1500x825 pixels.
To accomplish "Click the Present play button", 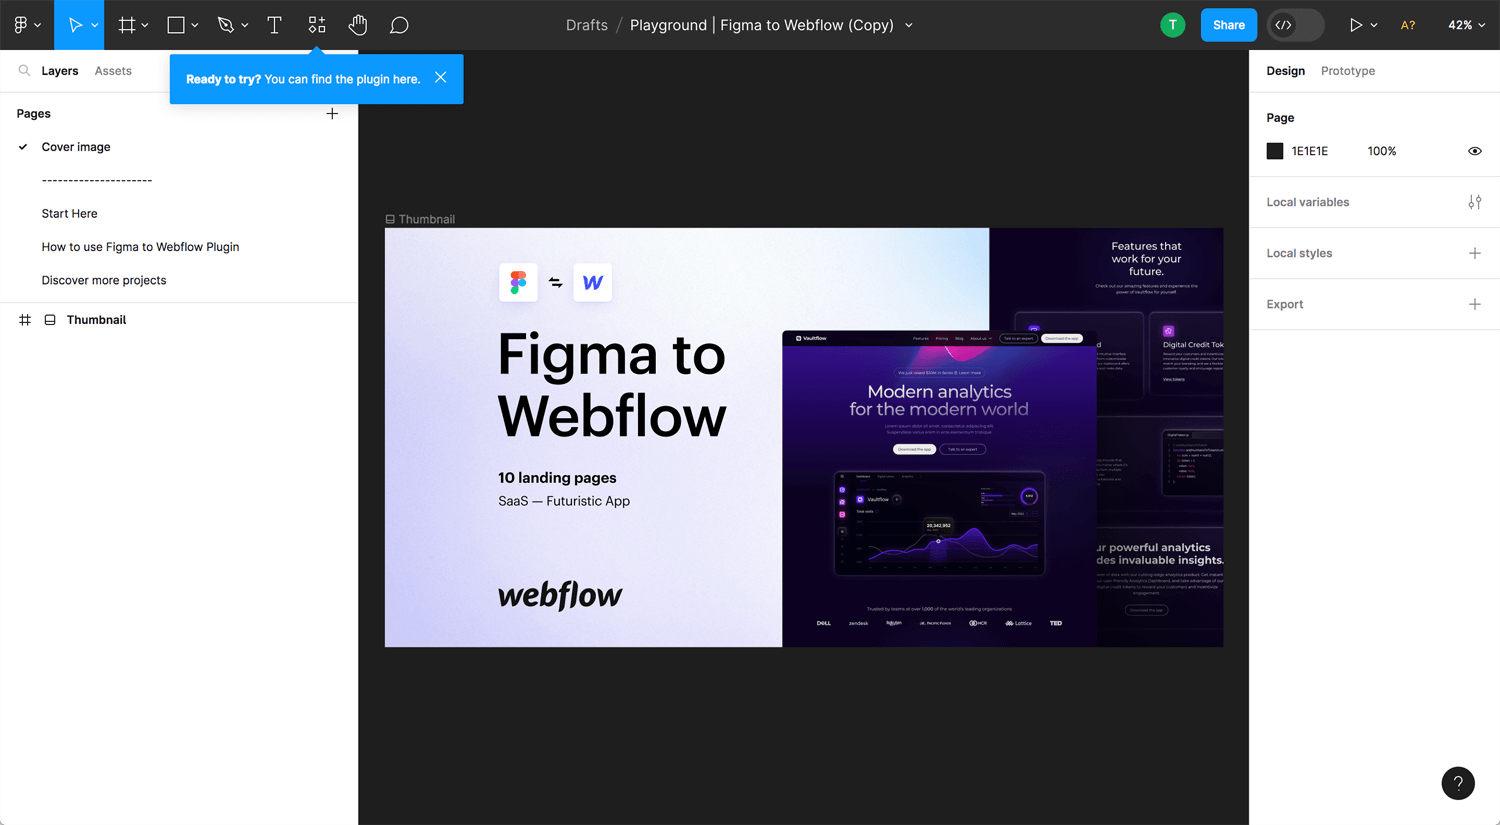I will click(x=1355, y=25).
